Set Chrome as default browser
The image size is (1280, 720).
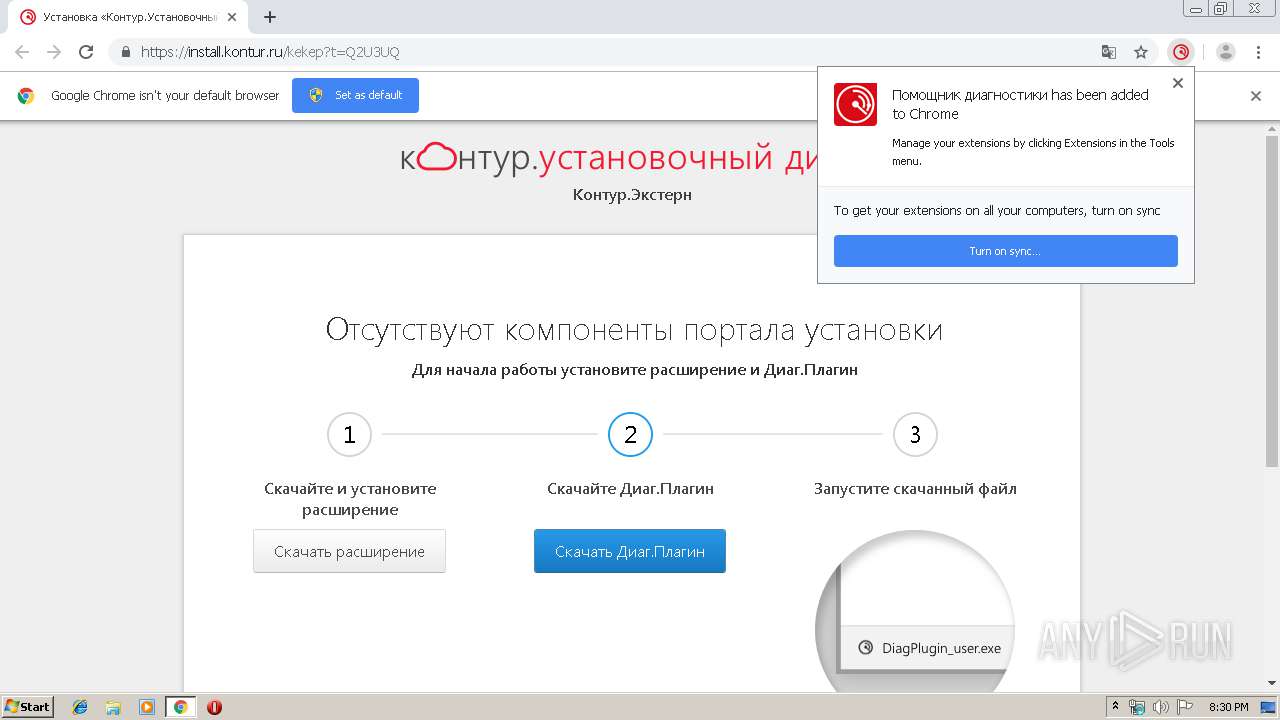coord(355,95)
